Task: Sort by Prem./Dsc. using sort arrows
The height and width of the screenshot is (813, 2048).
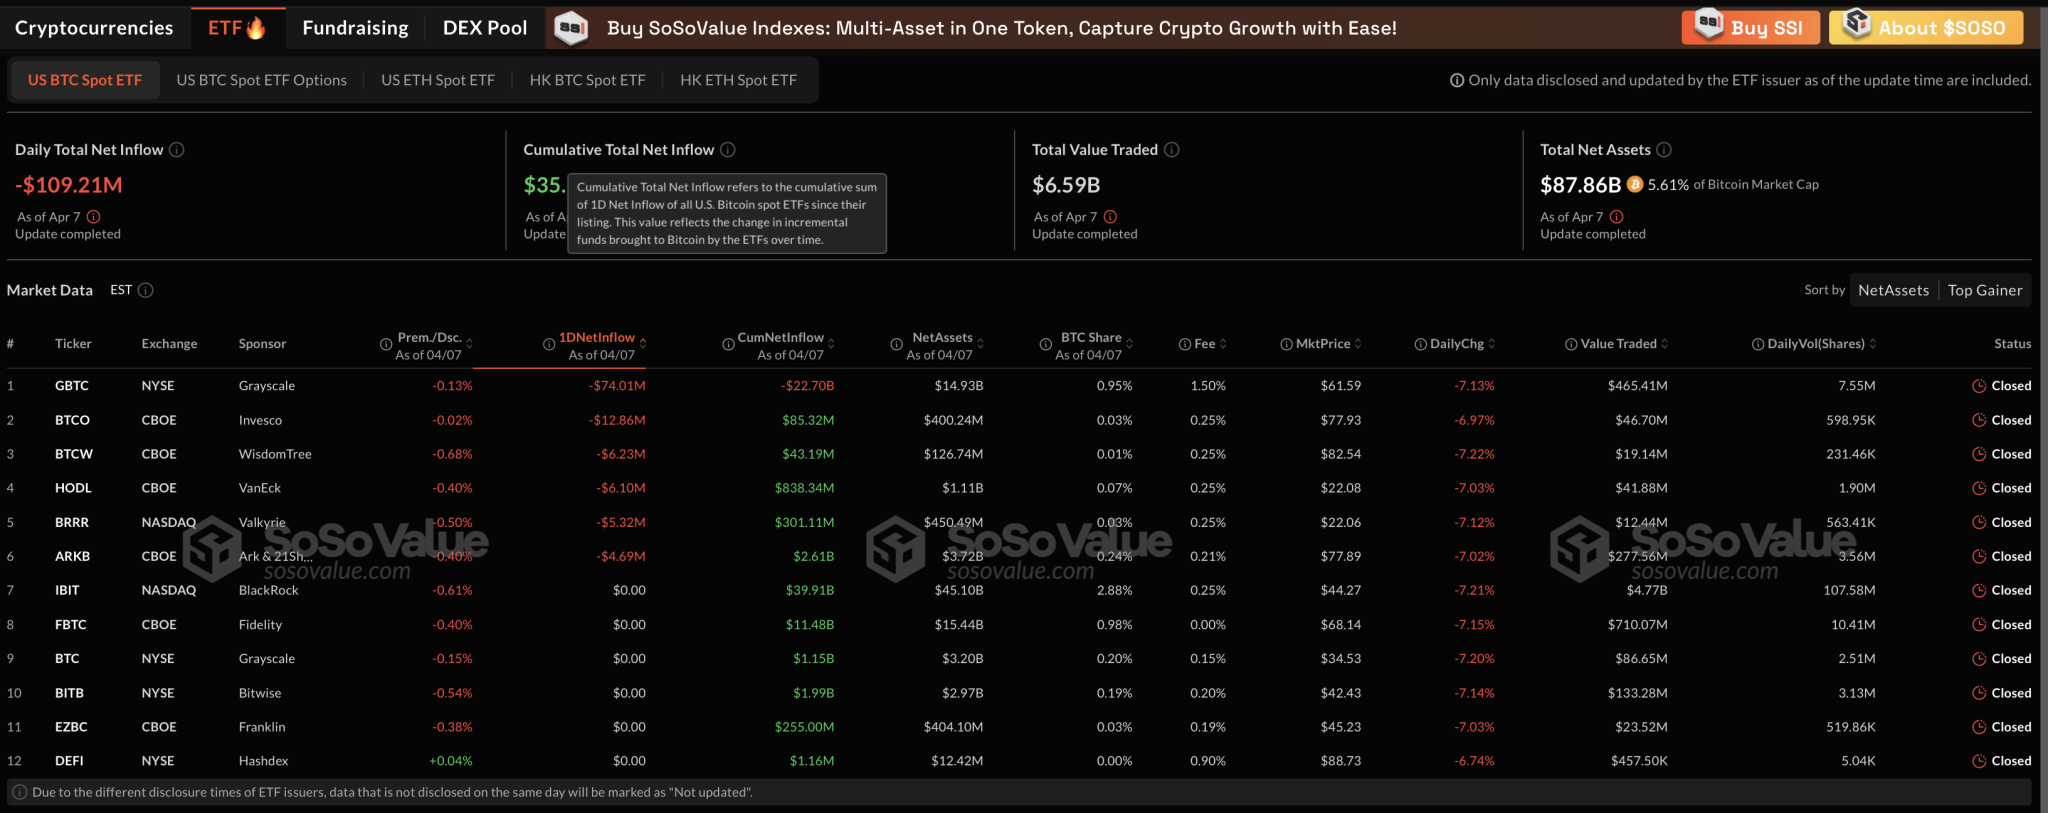Action: point(469,344)
